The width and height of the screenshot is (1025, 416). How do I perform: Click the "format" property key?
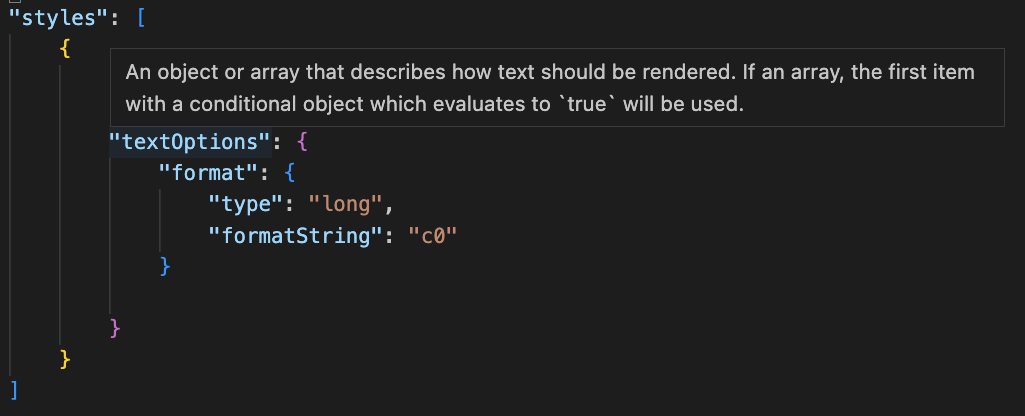(x=210, y=173)
